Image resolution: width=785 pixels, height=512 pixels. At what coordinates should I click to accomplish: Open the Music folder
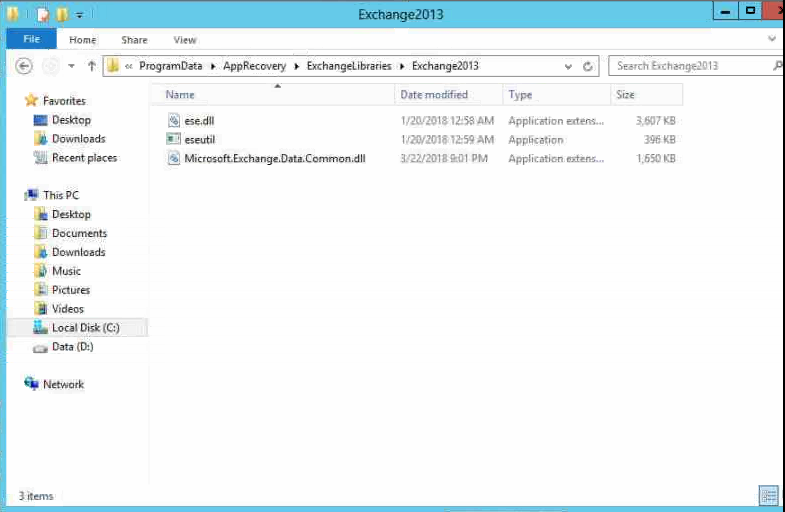pos(66,271)
